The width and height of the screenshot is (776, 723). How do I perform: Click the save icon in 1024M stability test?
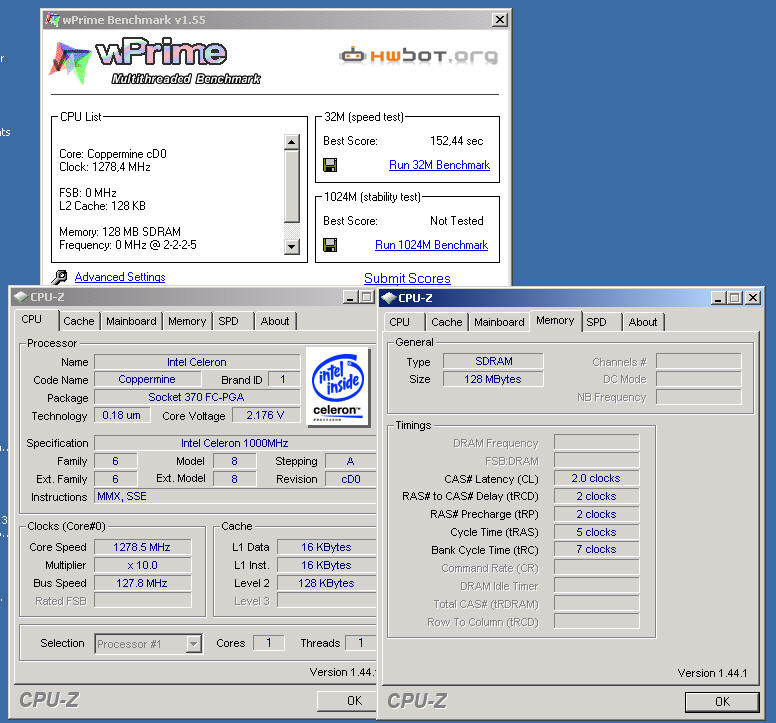coord(330,245)
